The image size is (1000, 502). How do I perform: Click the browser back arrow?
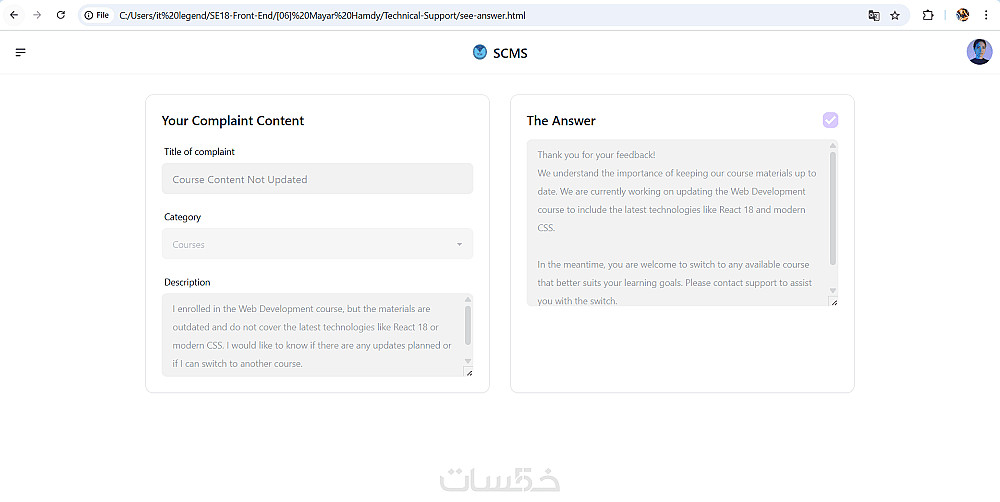tap(14, 15)
